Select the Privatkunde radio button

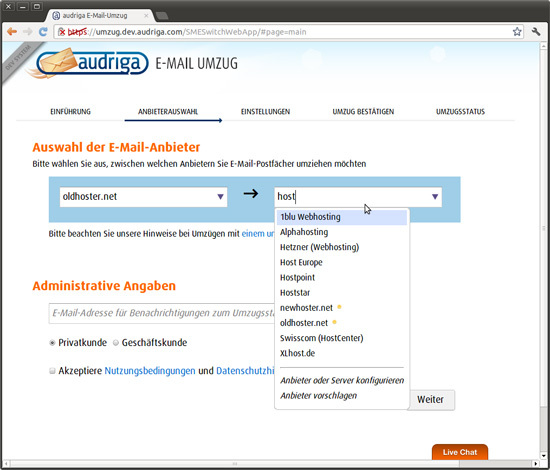point(52,343)
